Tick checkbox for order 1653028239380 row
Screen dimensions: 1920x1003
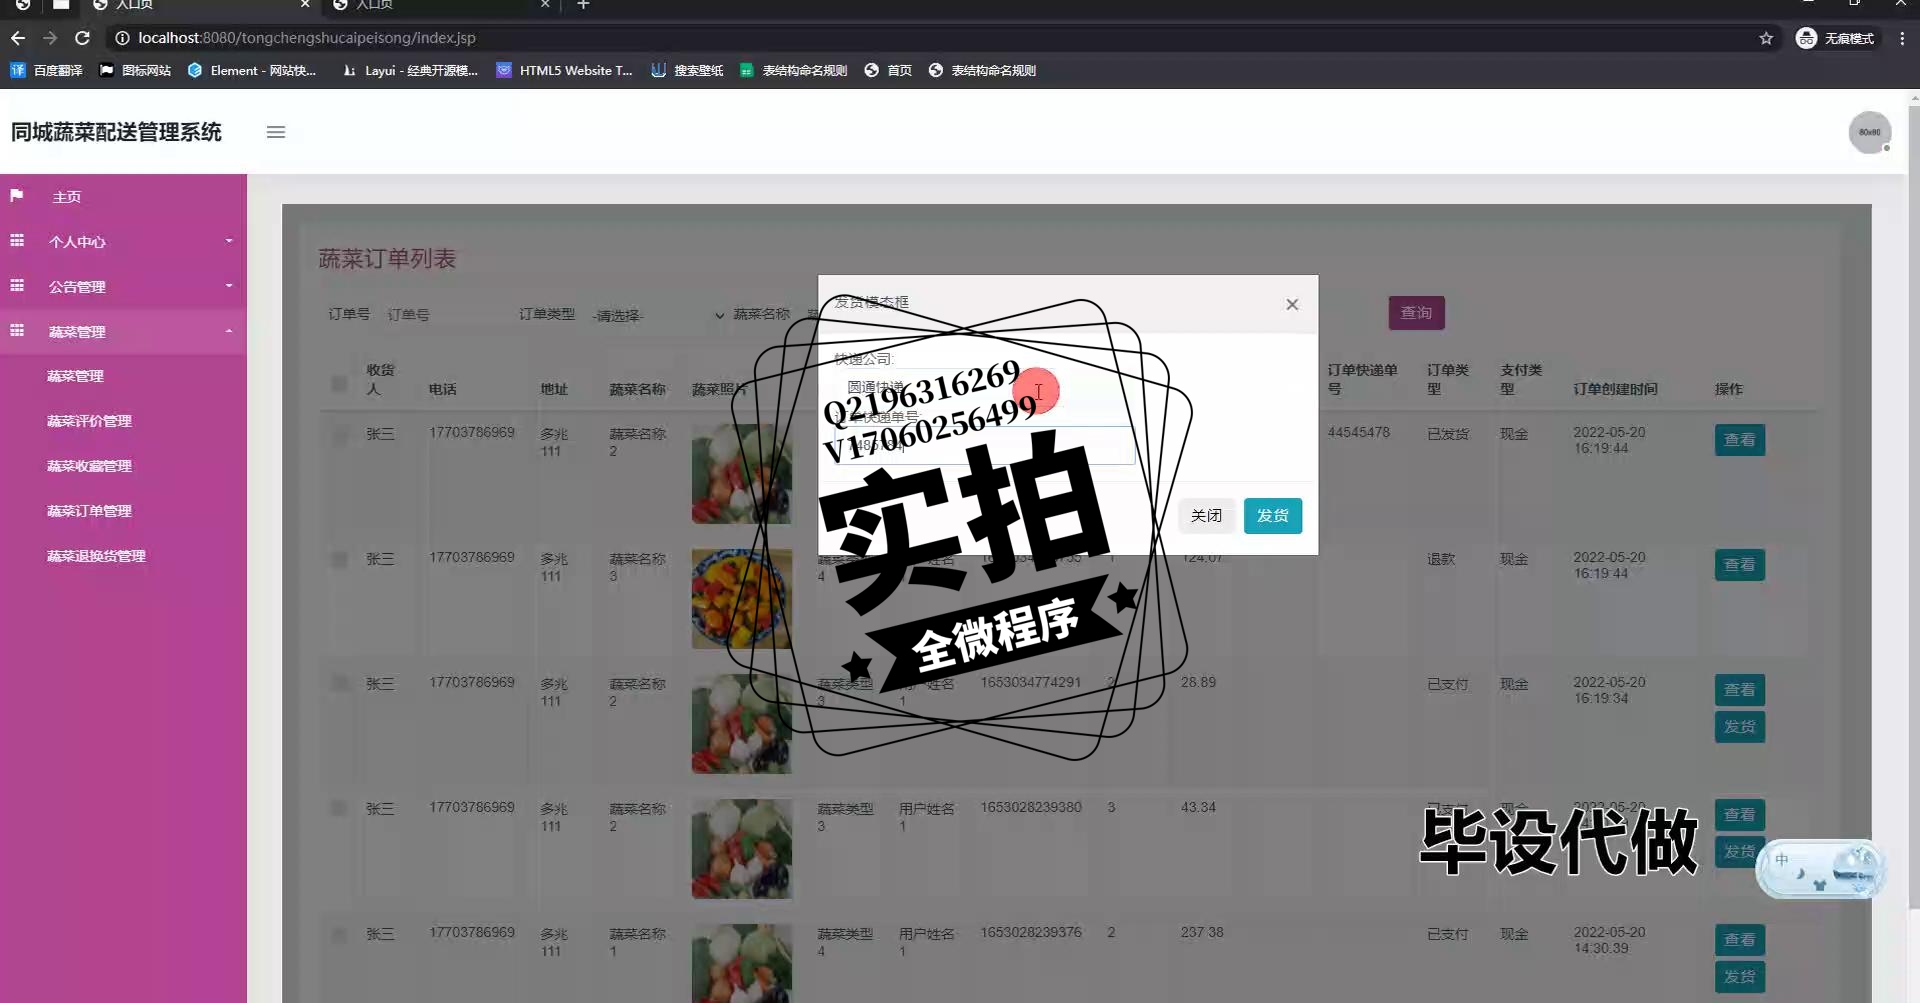(339, 808)
